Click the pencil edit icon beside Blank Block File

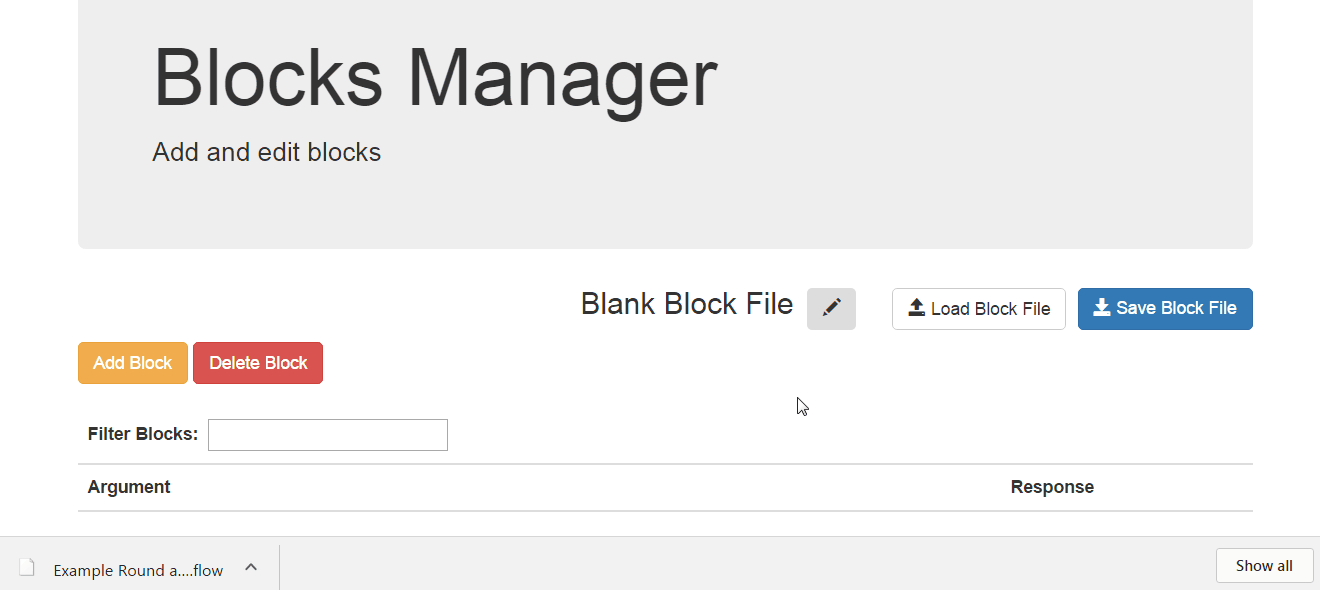[831, 309]
